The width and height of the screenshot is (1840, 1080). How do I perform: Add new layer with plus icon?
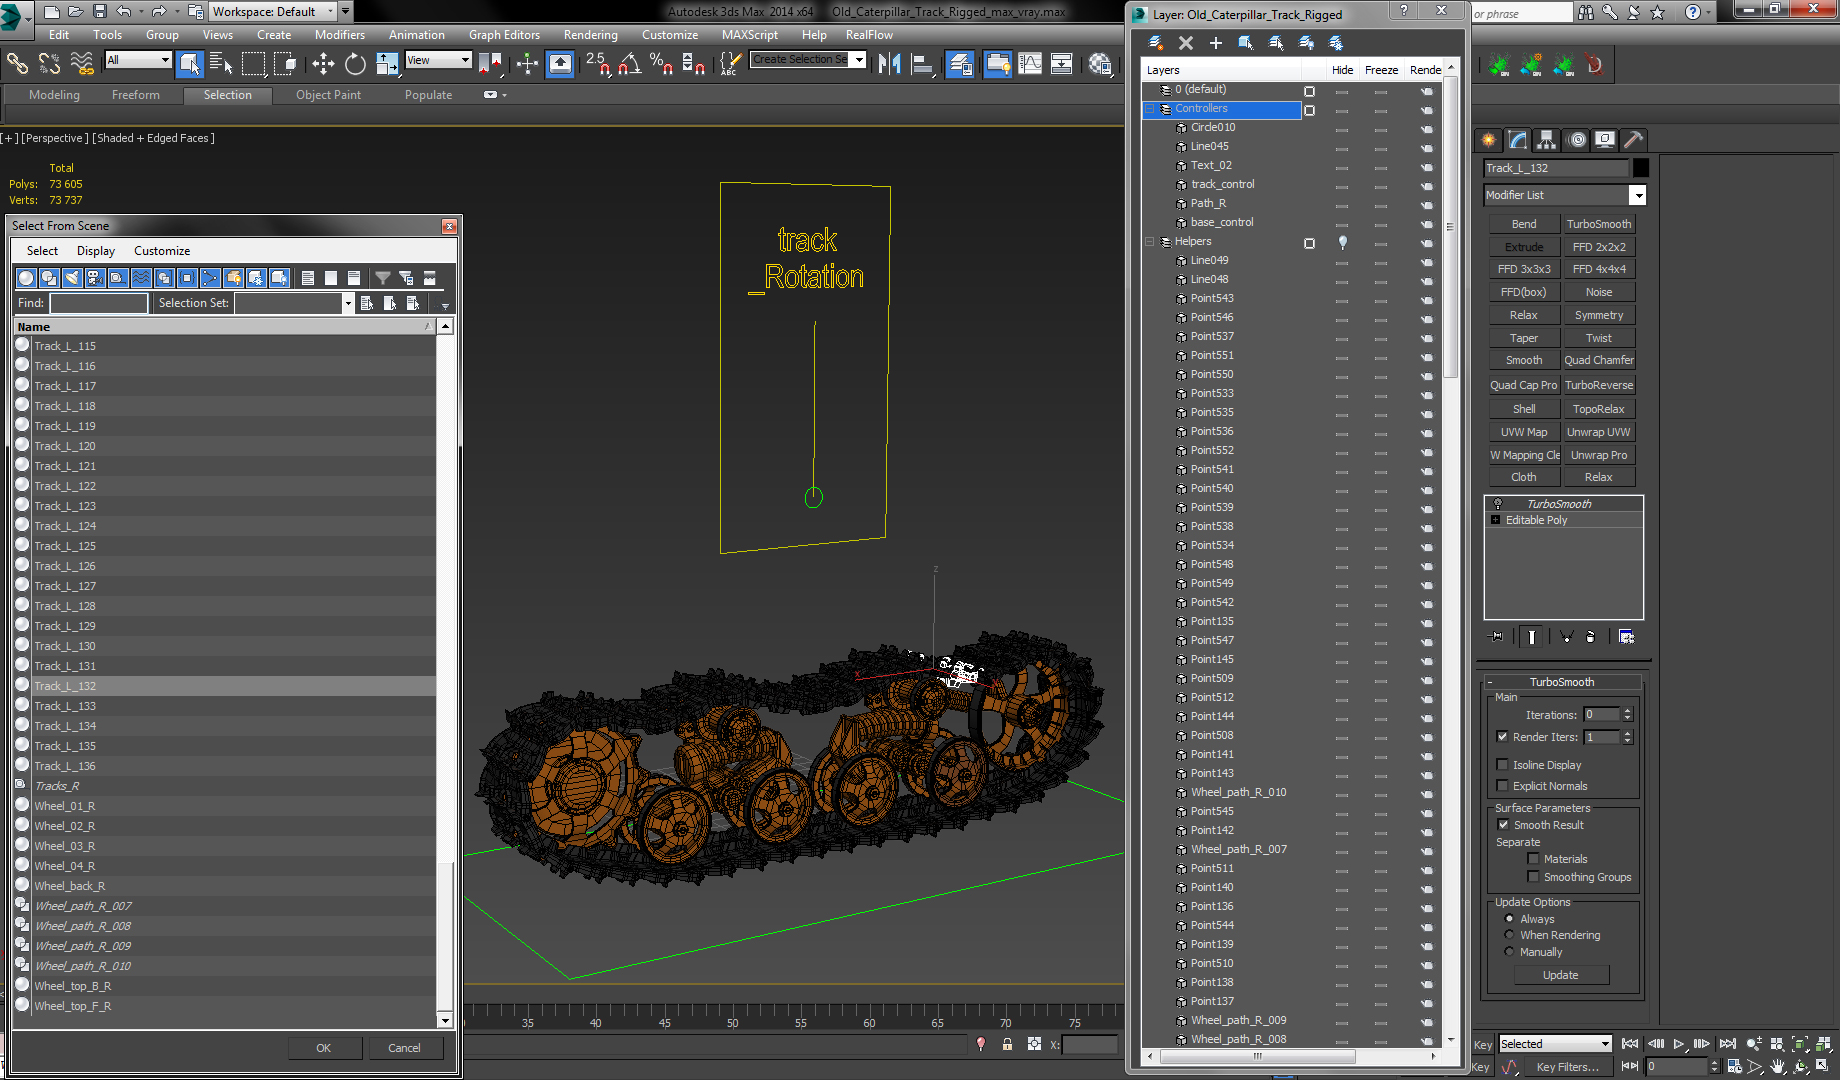coord(1216,43)
